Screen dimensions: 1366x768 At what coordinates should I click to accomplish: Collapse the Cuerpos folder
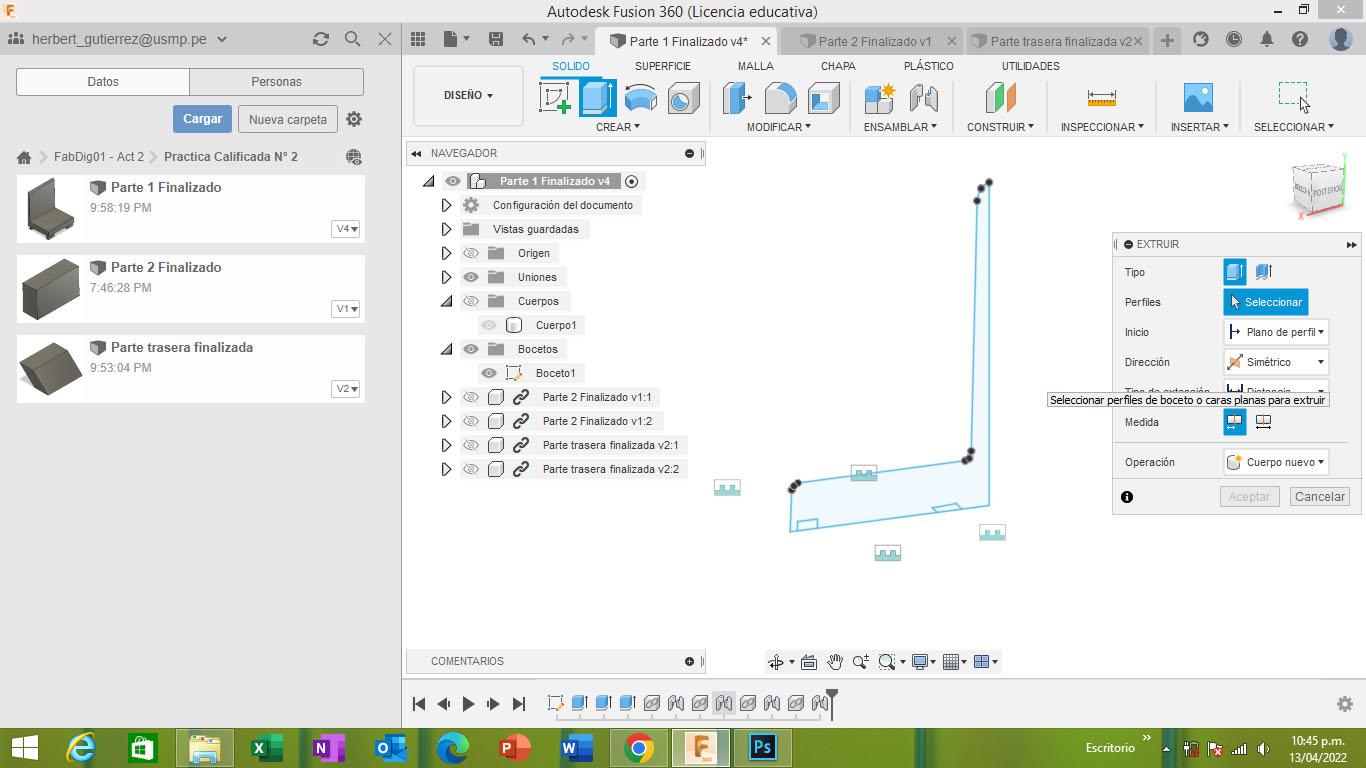(x=447, y=301)
